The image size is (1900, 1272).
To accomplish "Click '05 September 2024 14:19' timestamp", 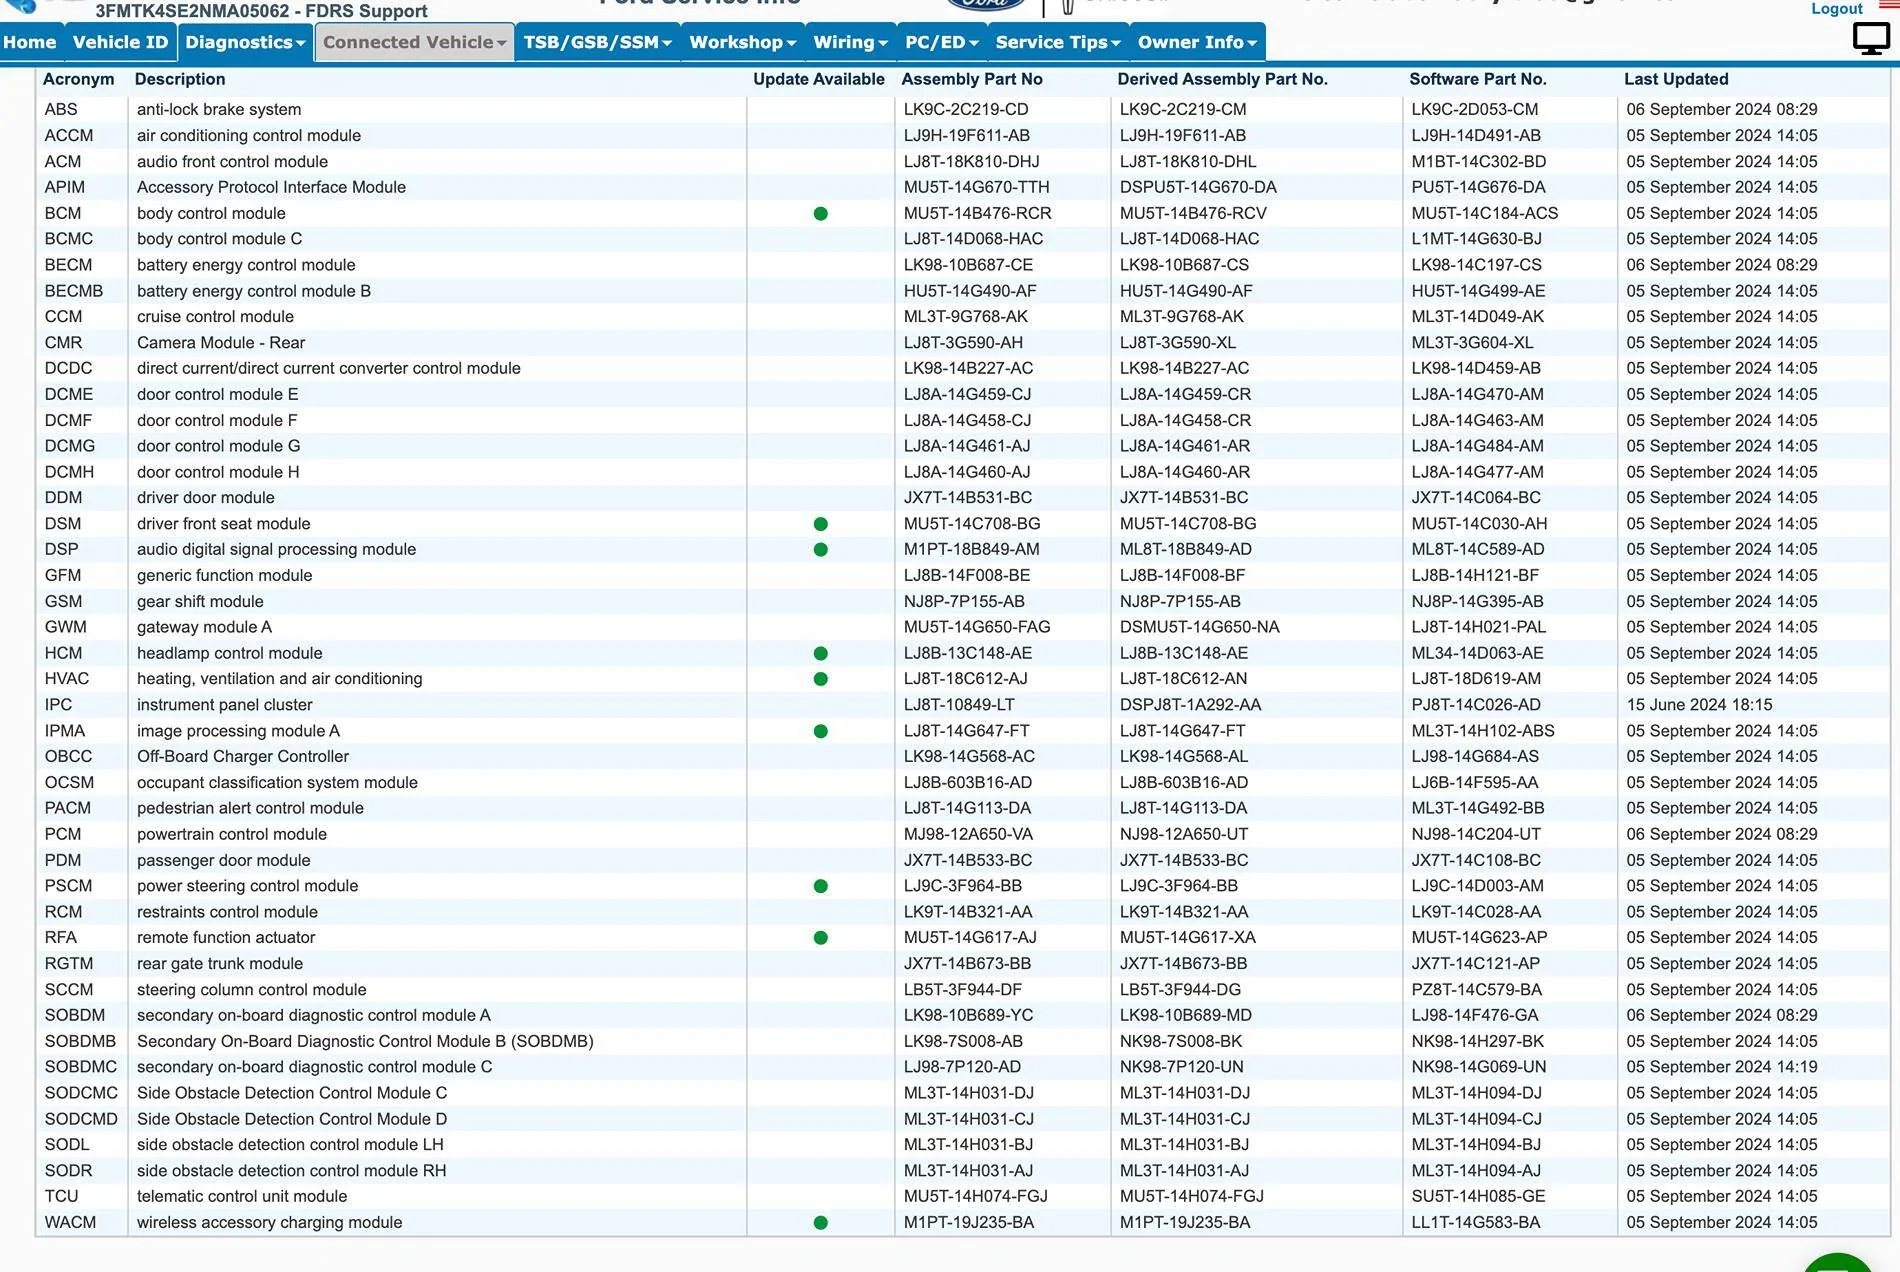I will tap(1722, 1067).
